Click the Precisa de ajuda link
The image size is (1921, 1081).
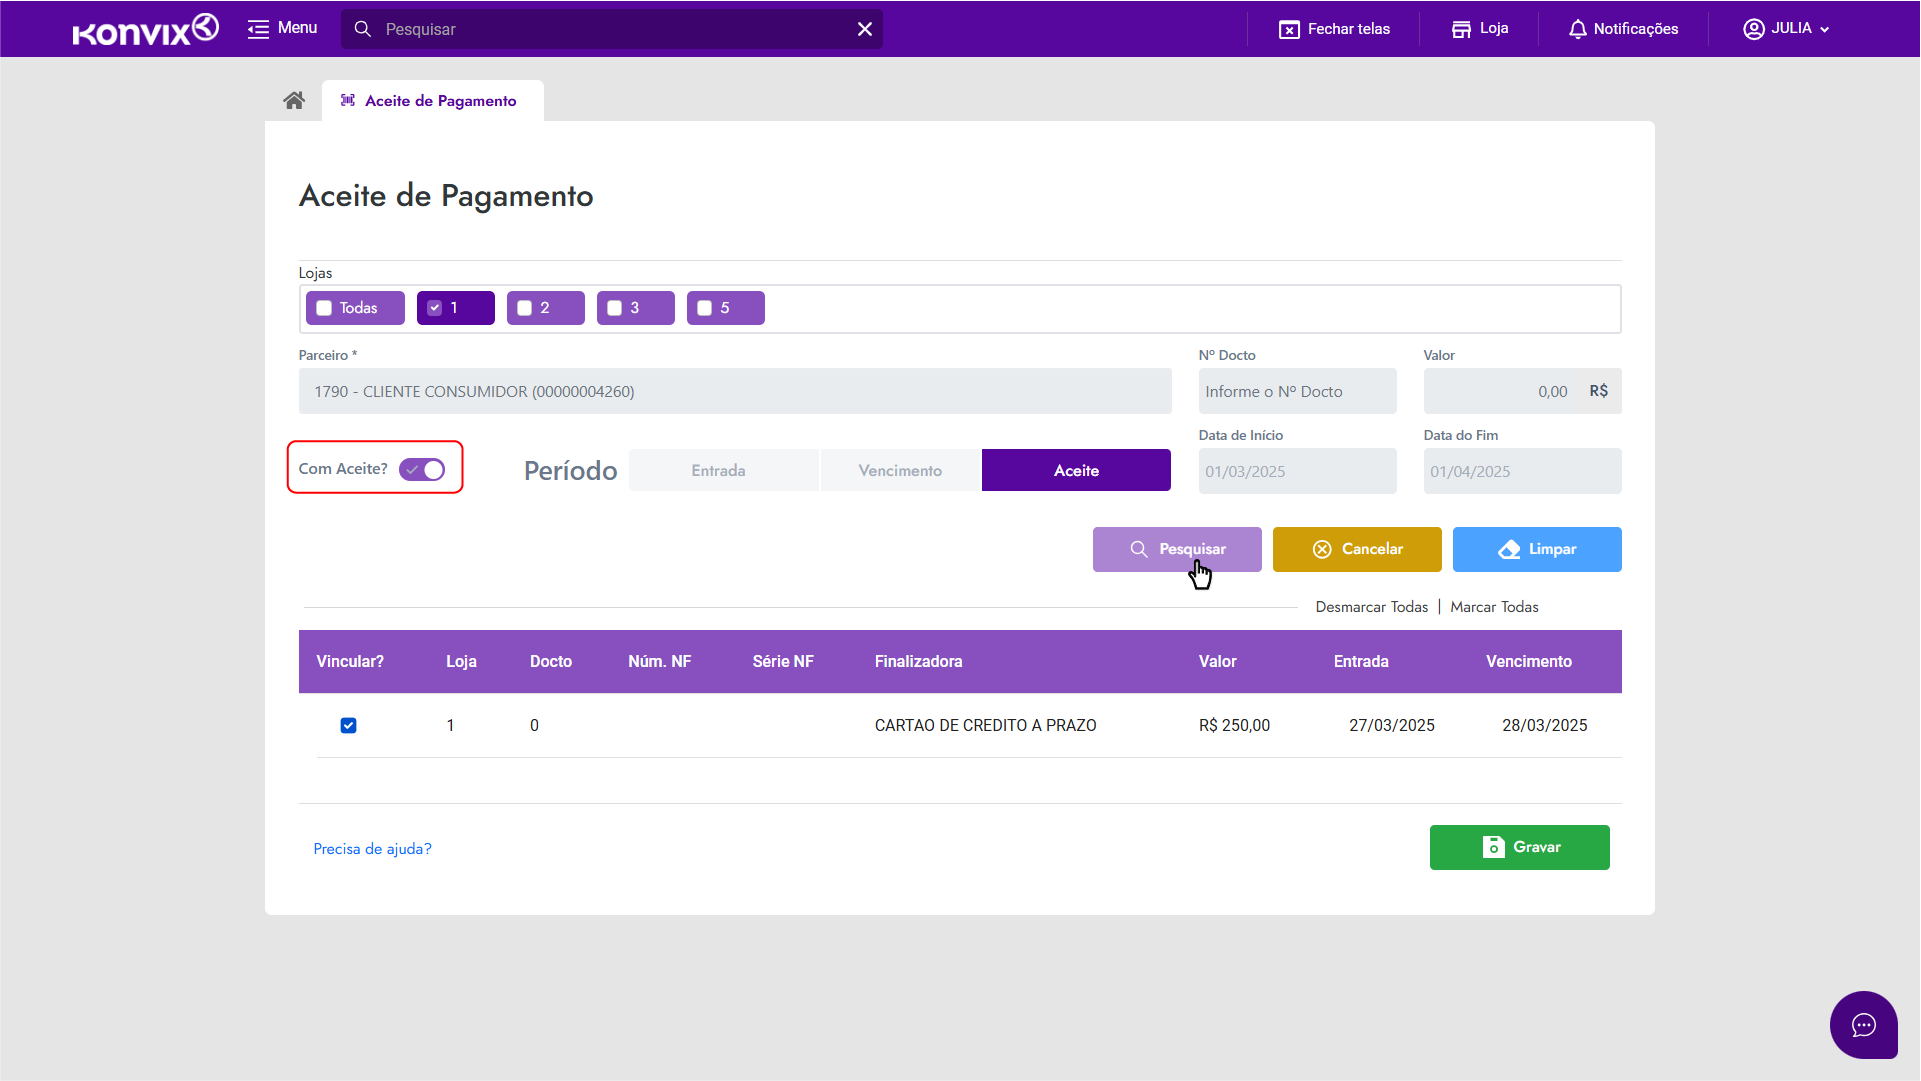(372, 848)
